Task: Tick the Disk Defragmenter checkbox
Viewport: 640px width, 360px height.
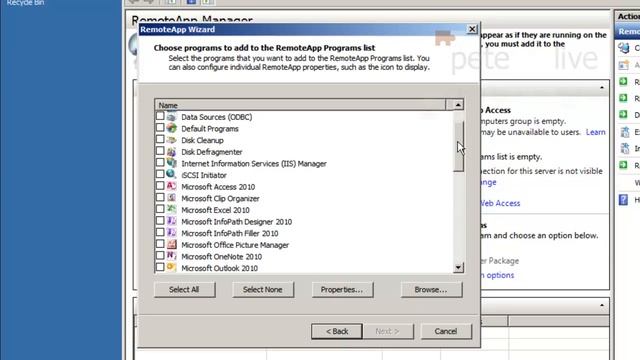Action: (x=160, y=151)
